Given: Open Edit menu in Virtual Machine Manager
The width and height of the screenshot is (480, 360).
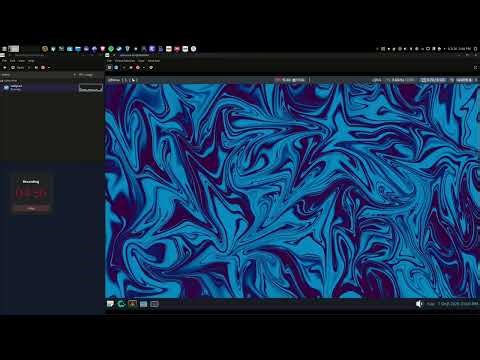Looking at the screenshot, I should point(13,61).
